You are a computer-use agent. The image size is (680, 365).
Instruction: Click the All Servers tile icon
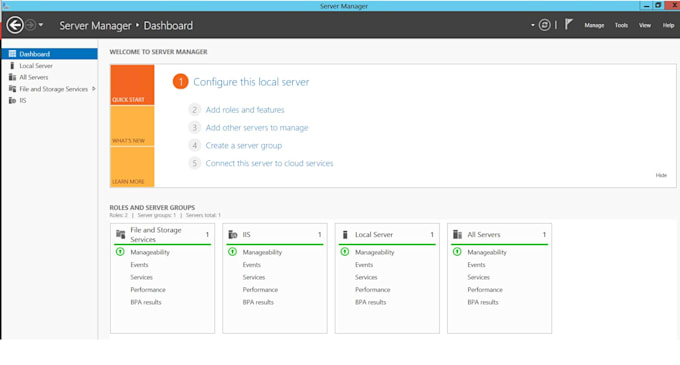[458, 235]
